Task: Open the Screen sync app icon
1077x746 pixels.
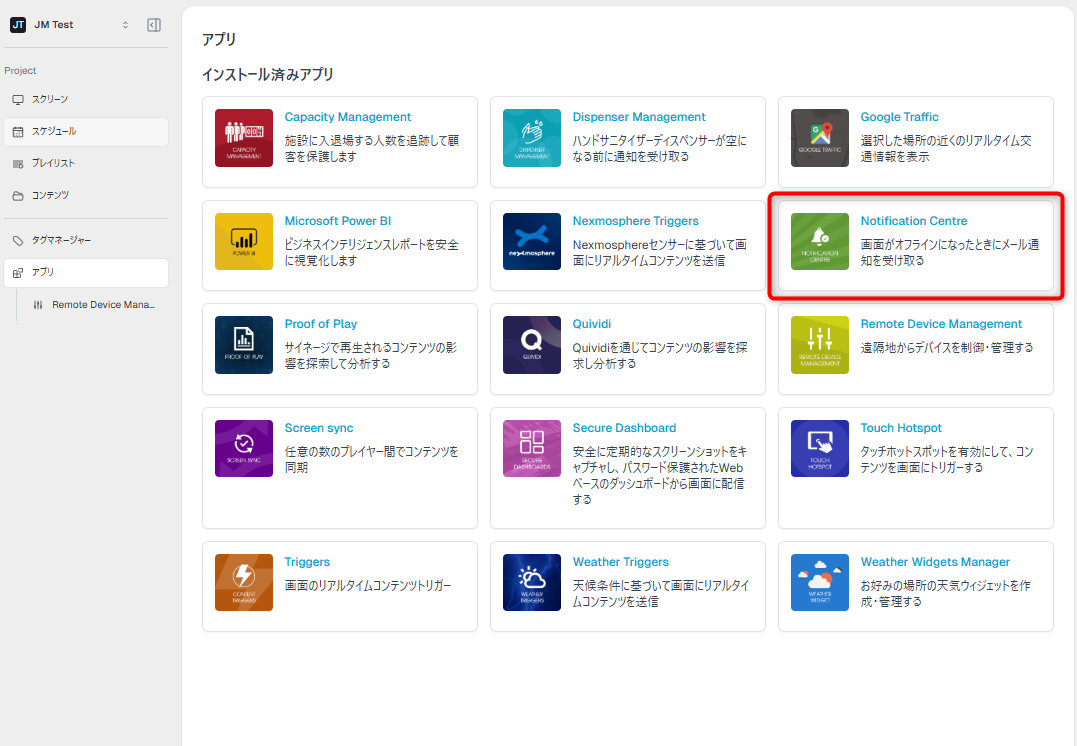Action: click(244, 449)
